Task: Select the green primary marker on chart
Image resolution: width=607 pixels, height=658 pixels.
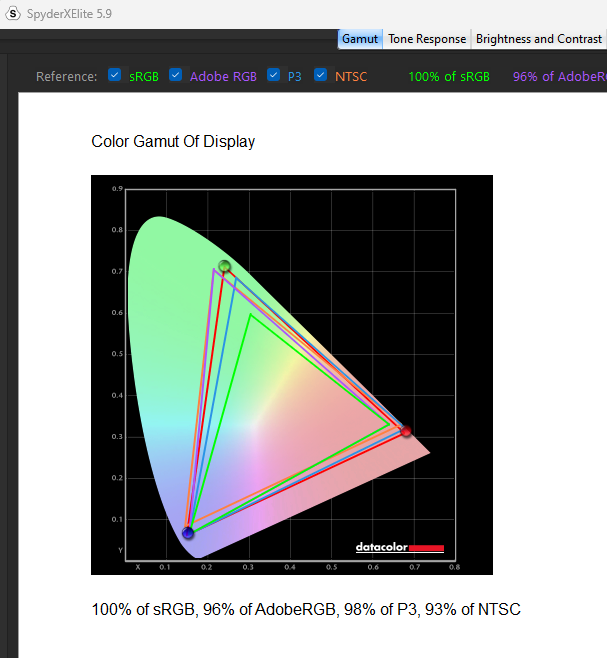Action: point(225,267)
